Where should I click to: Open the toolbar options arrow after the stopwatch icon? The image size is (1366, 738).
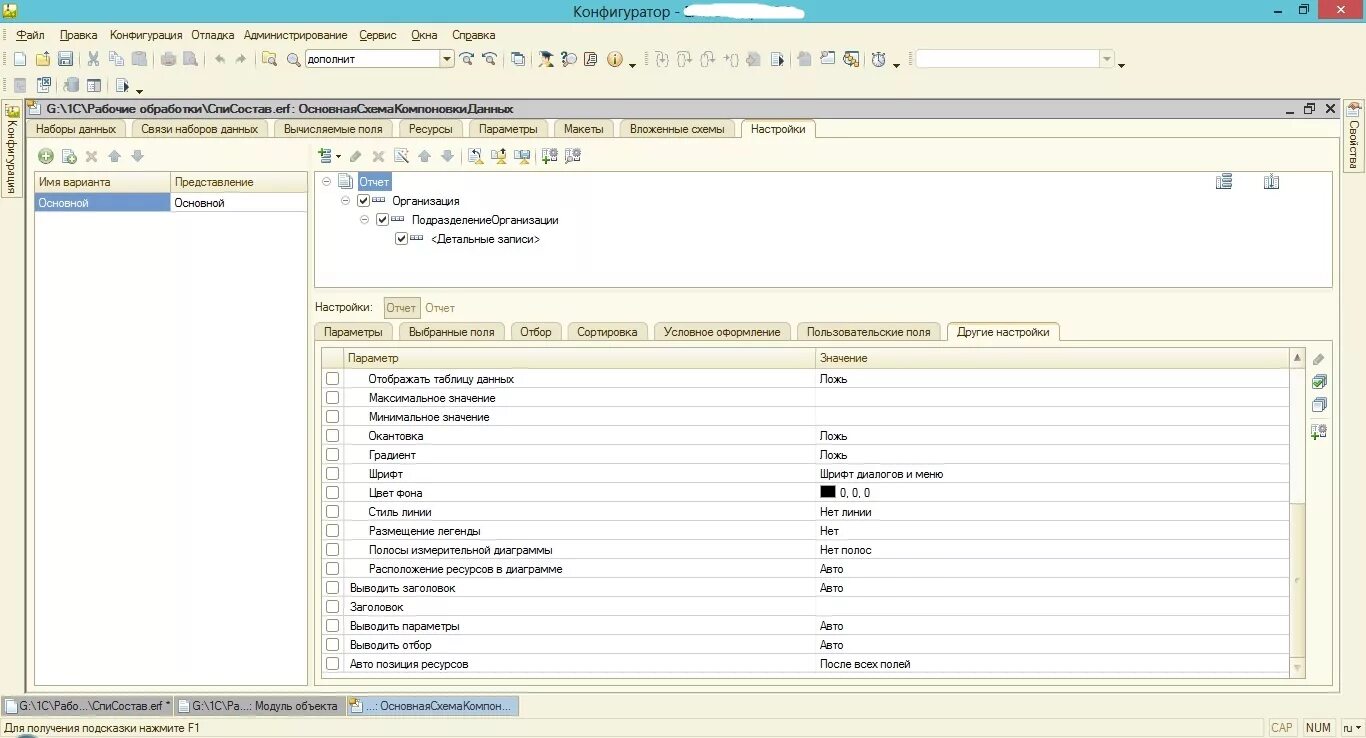(x=896, y=65)
